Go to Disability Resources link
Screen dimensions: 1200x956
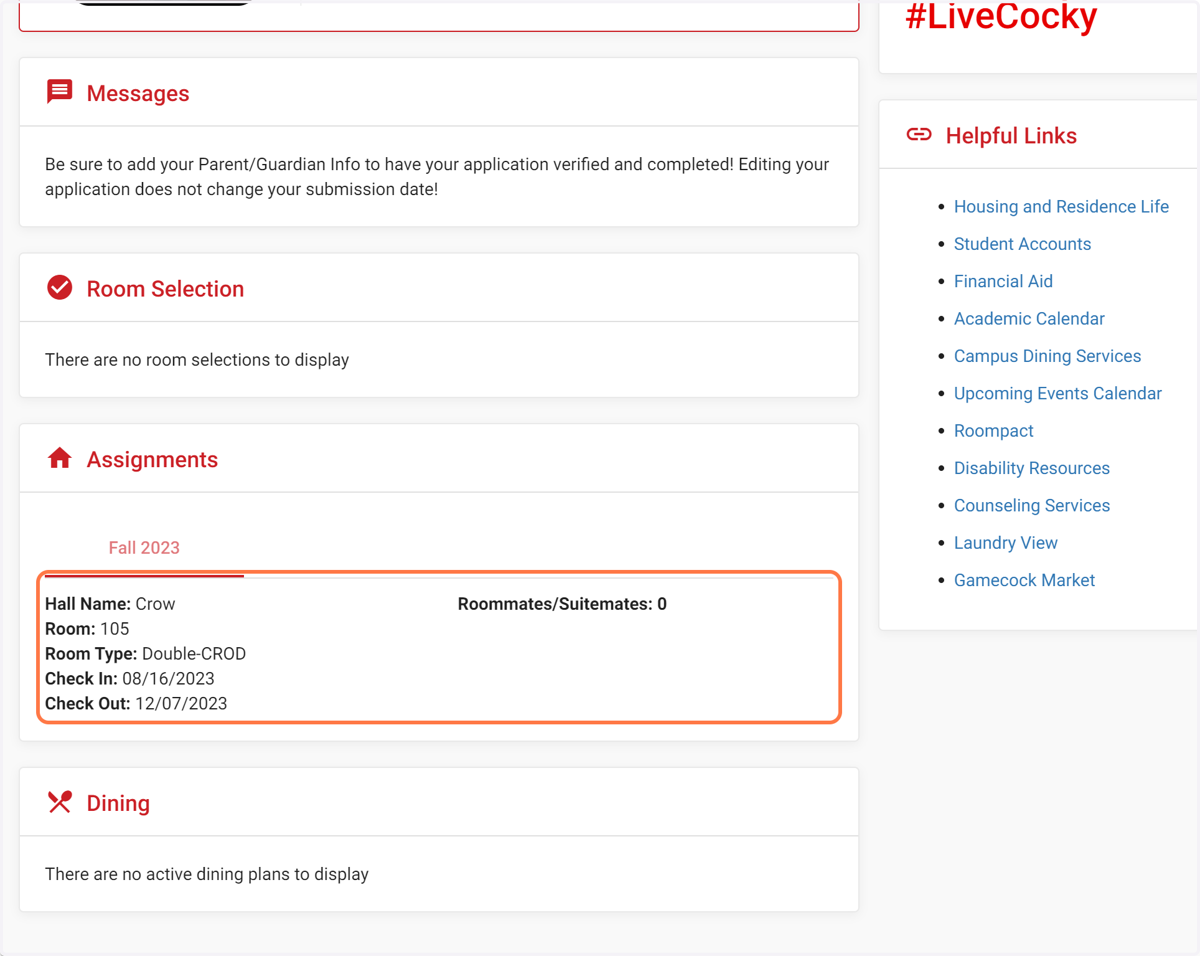pyautogui.click(x=1032, y=468)
